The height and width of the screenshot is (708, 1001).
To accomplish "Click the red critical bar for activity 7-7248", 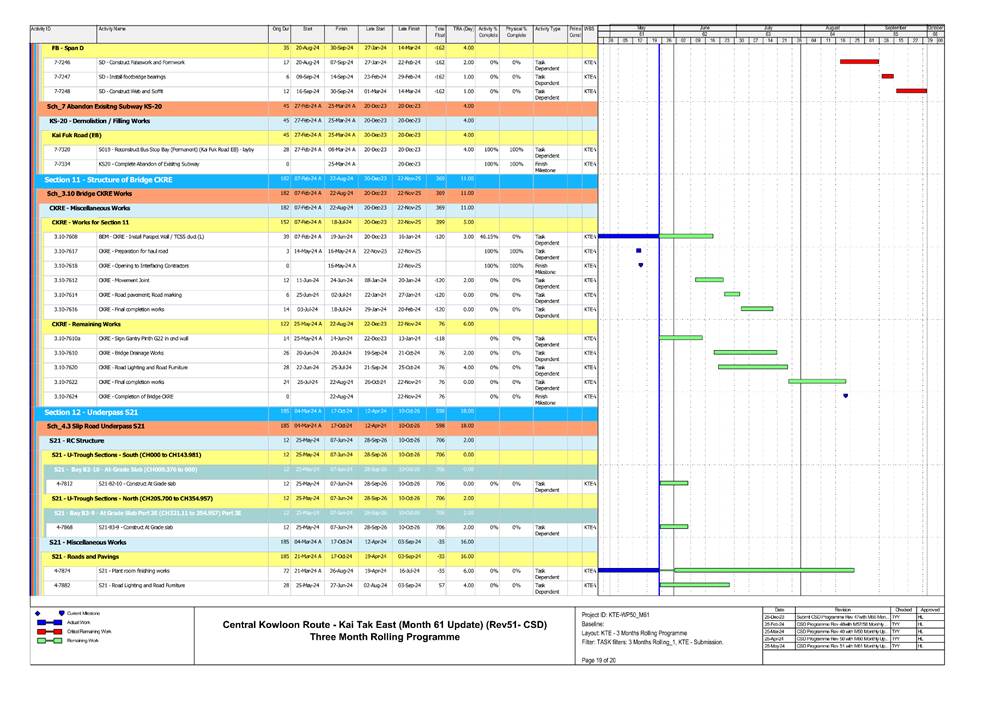I will [x=911, y=91].
